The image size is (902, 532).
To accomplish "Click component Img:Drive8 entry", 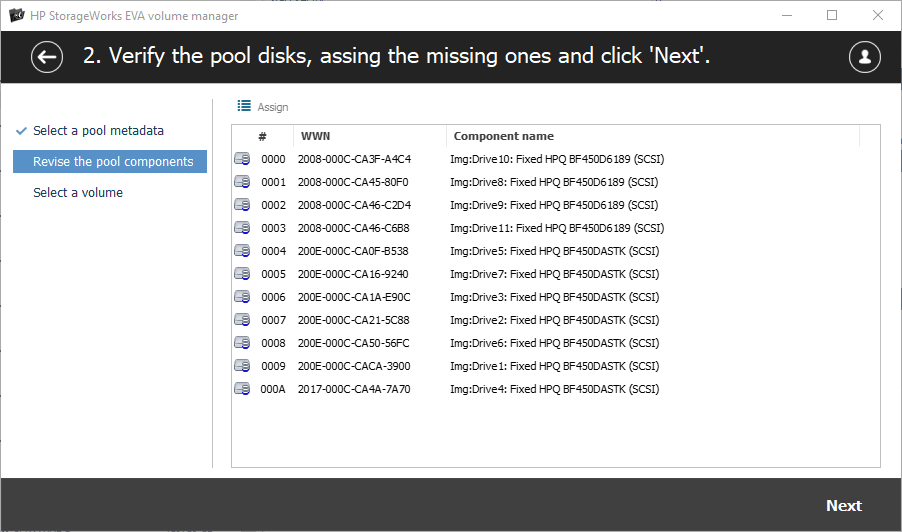I will 554,182.
